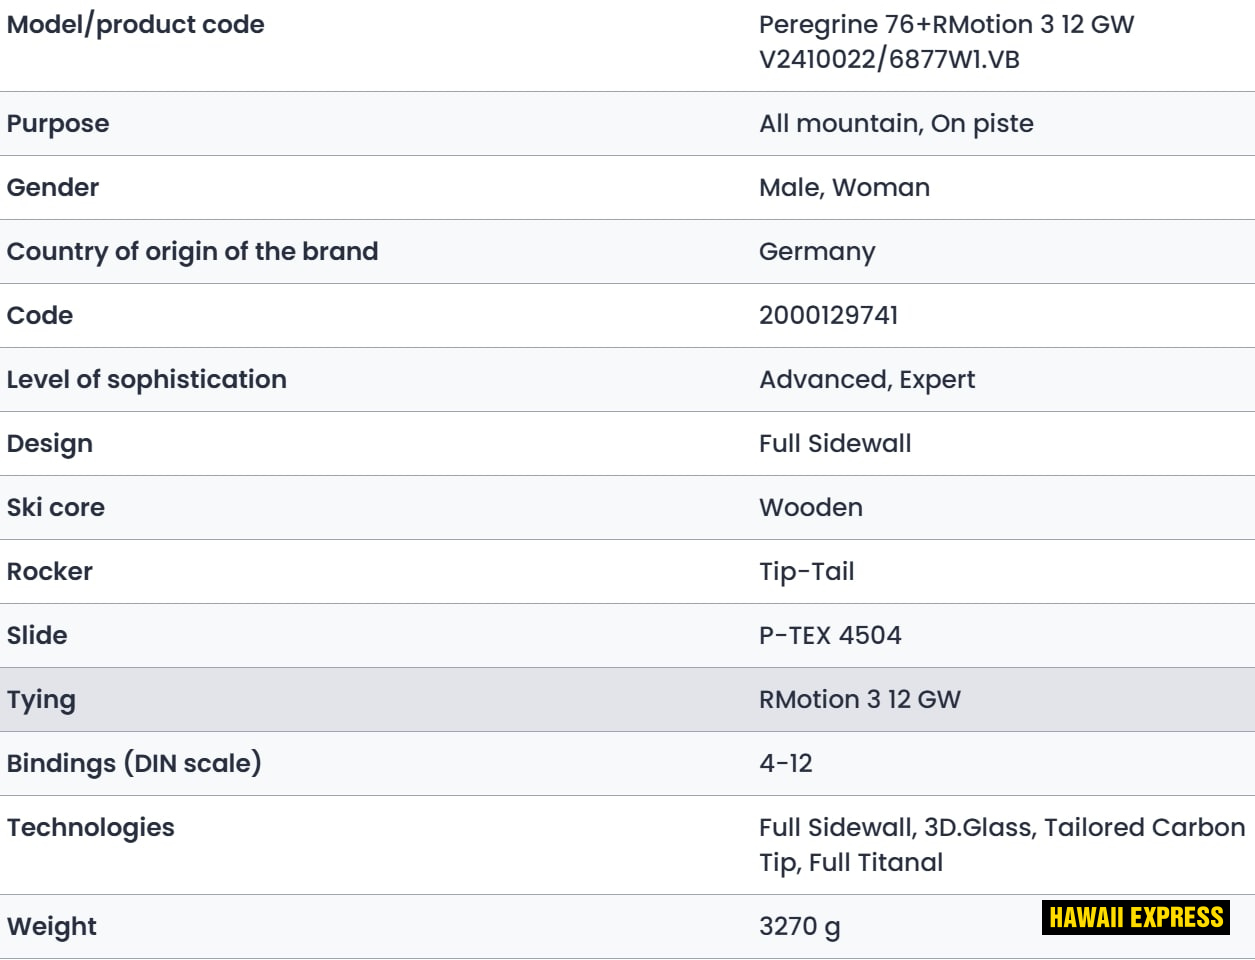Click the Tip-Tail rocker value
The height and width of the screenshot is (960, 1255).
(x=807, y=572)
